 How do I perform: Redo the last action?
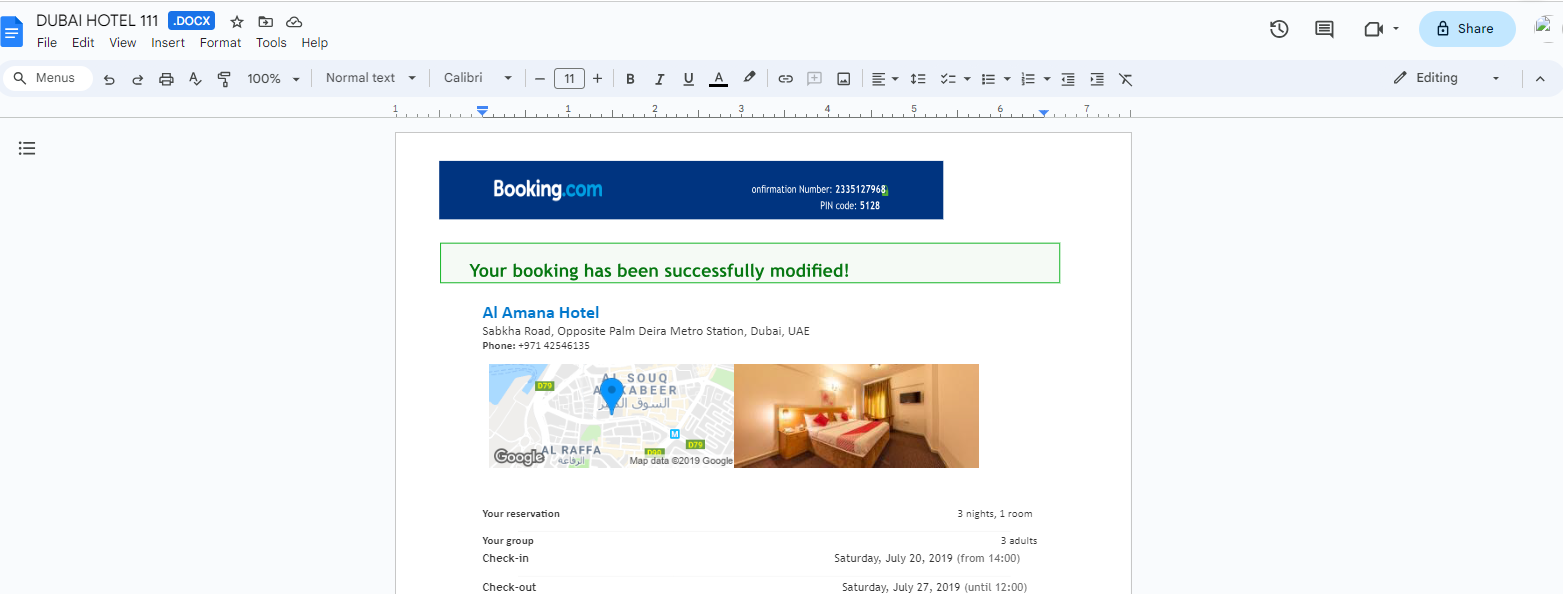[138, 79]
